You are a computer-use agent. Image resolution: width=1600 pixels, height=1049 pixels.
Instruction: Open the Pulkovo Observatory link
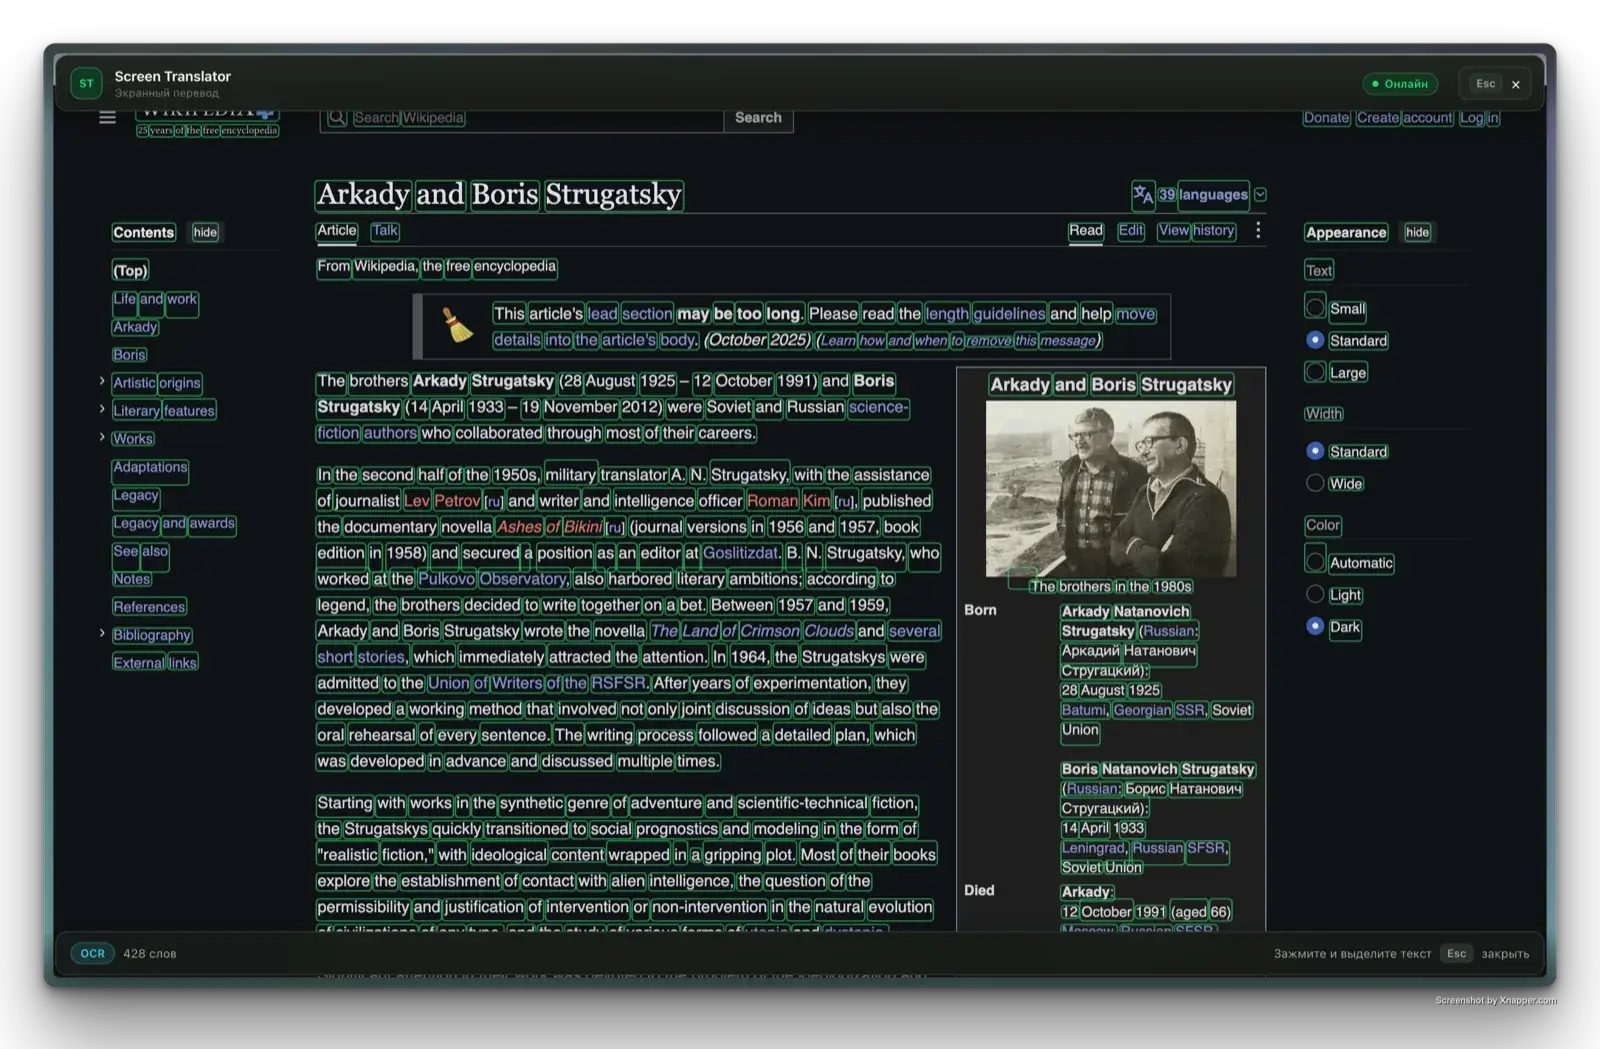[492, 579]
